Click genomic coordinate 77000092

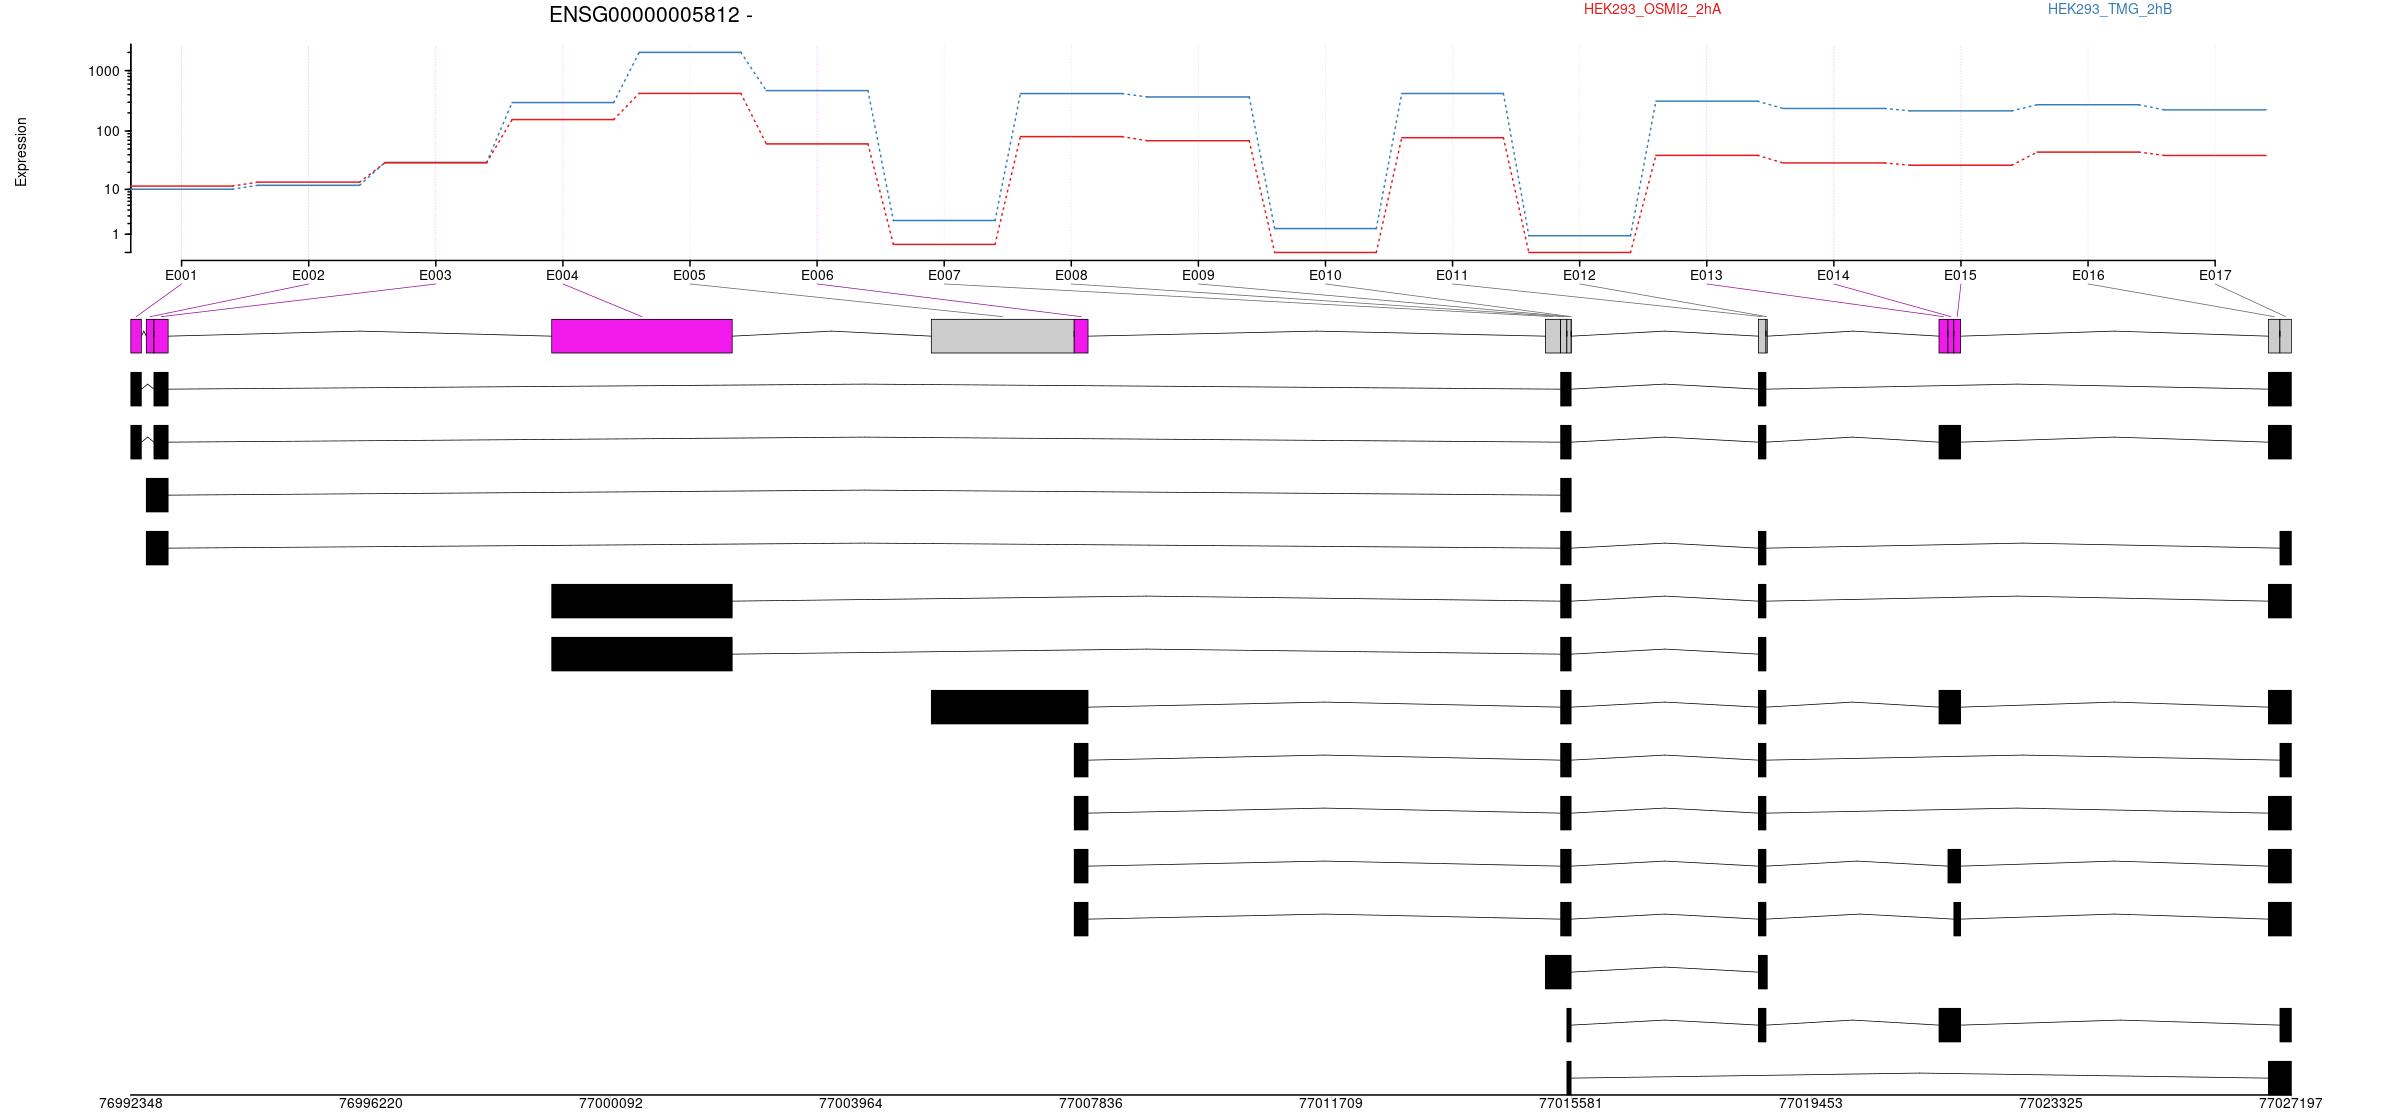[611, 1104]
